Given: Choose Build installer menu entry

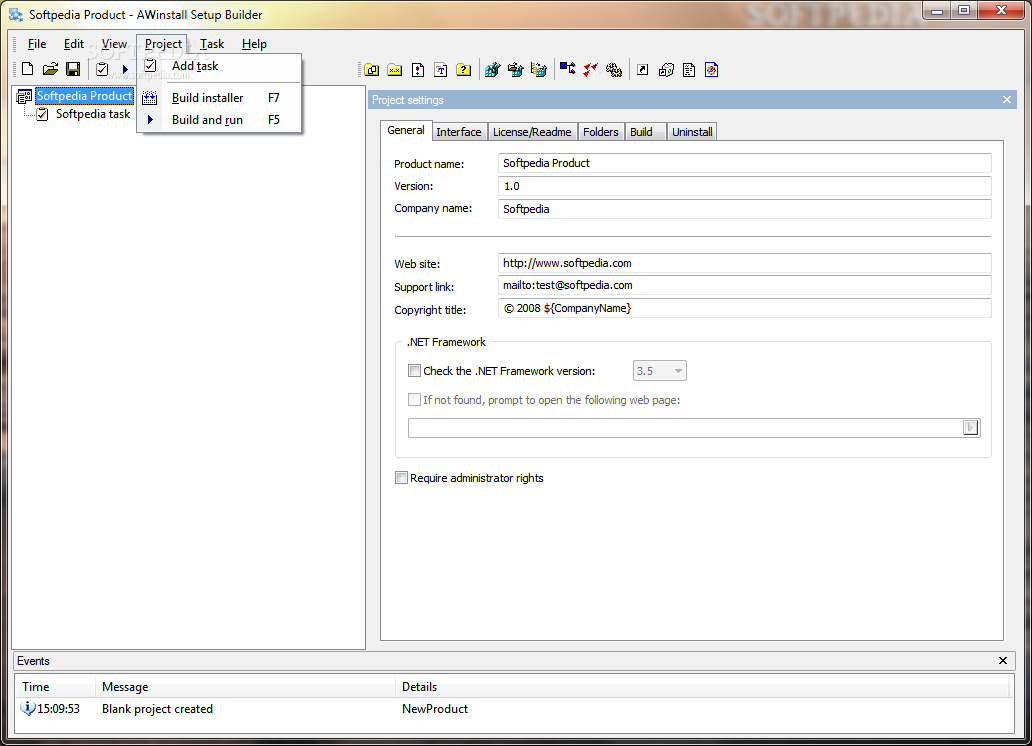Looking at the screenshot, I should (219, 97).
